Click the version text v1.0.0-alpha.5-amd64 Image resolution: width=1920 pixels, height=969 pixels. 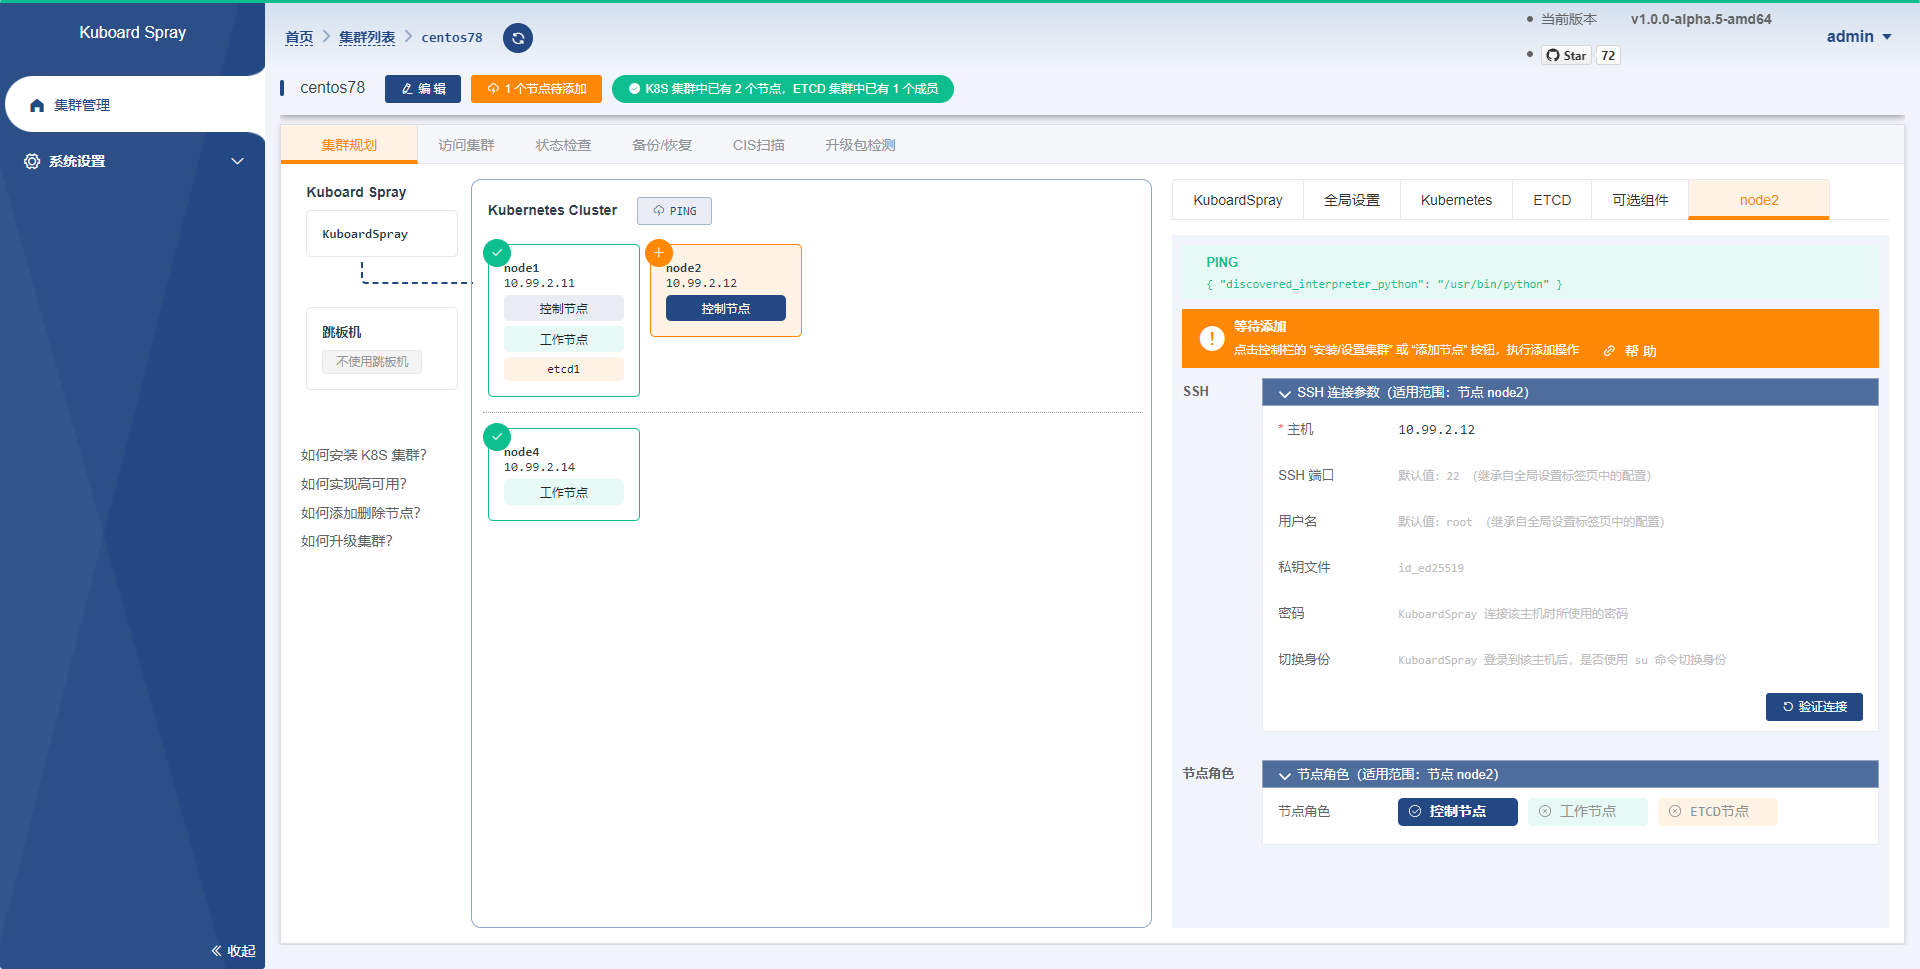point(1701,19)
